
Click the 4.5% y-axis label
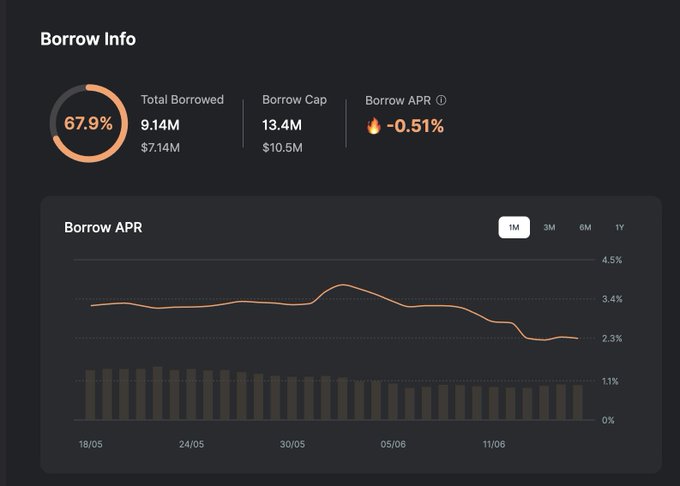click(612, 260)
